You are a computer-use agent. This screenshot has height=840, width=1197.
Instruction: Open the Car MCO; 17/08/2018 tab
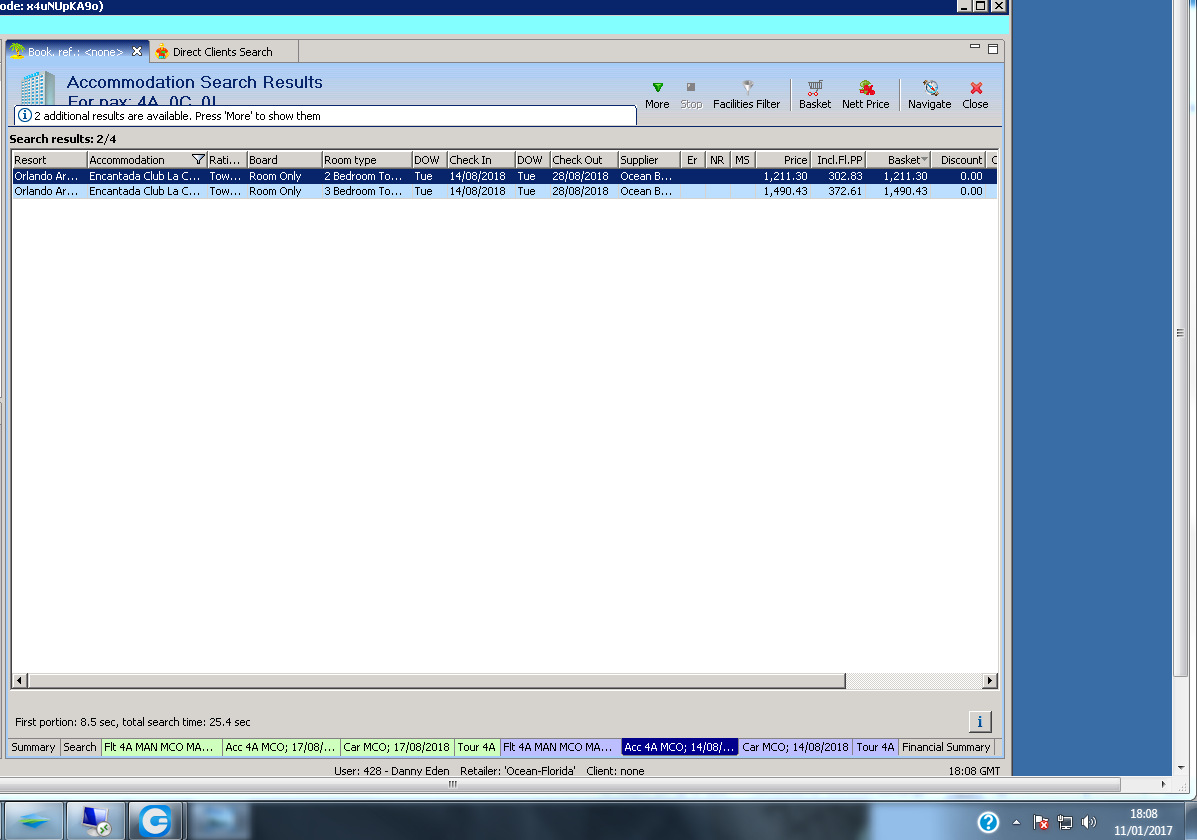(x=396, y=747)
